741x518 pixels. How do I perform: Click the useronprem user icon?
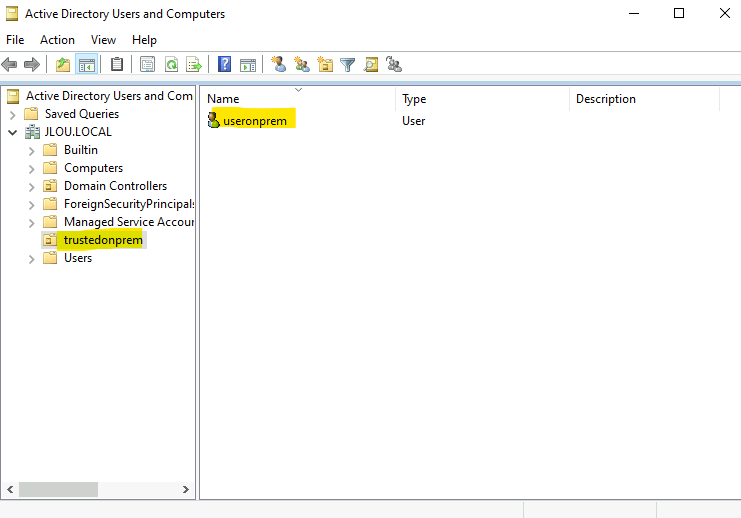pos(214,120)
